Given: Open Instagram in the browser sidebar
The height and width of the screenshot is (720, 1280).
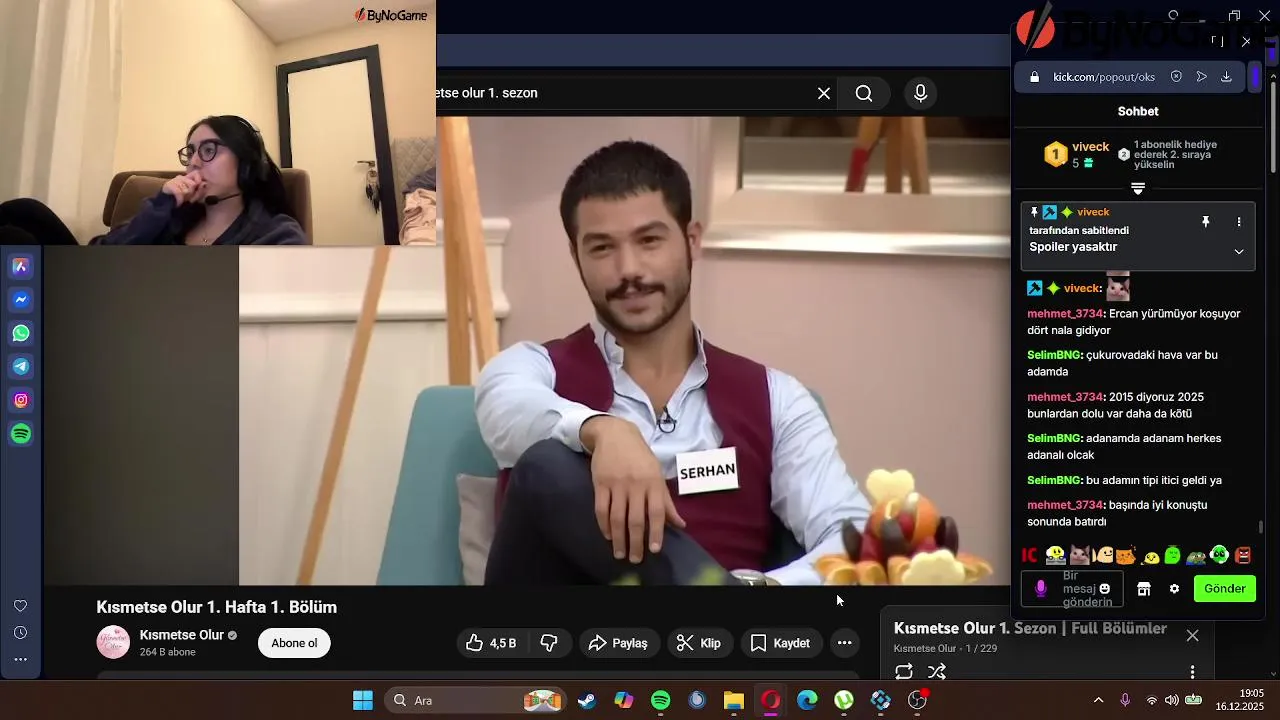Looking at the screenshot, I should pos(21,400).
